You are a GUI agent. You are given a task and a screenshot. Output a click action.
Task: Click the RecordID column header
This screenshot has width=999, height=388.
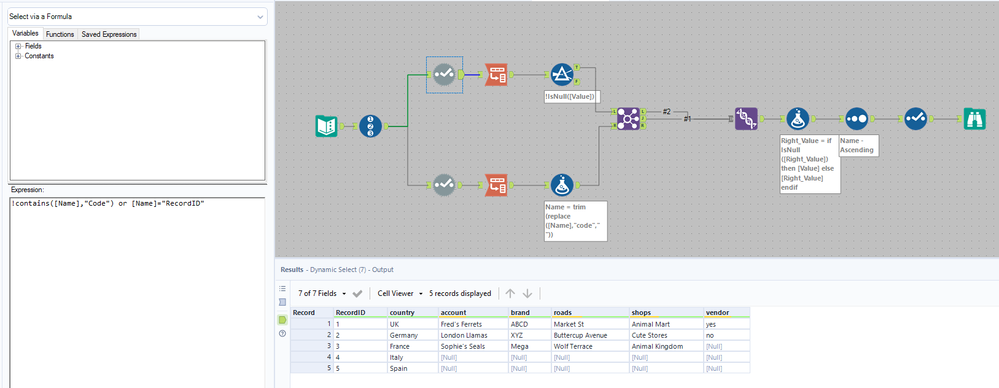359,313
